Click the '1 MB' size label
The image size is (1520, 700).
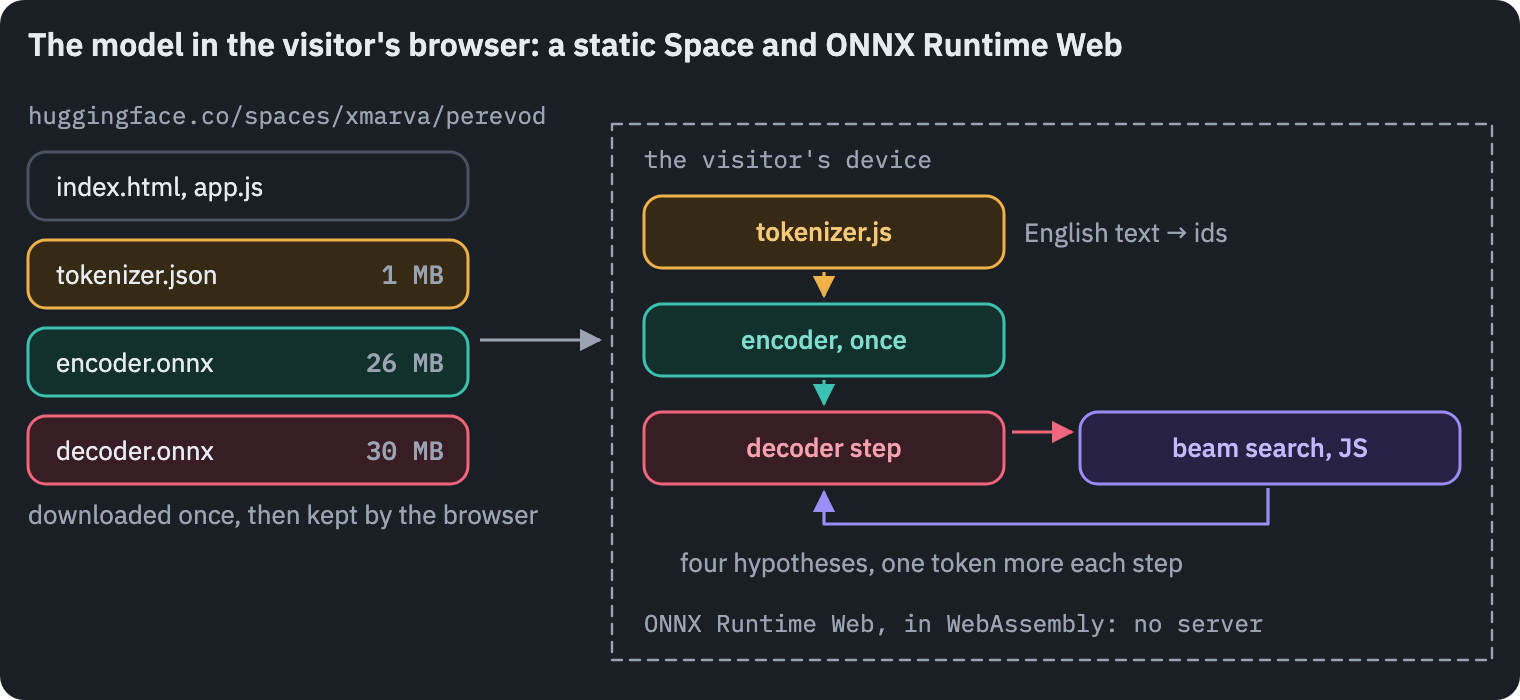point(412,275)
